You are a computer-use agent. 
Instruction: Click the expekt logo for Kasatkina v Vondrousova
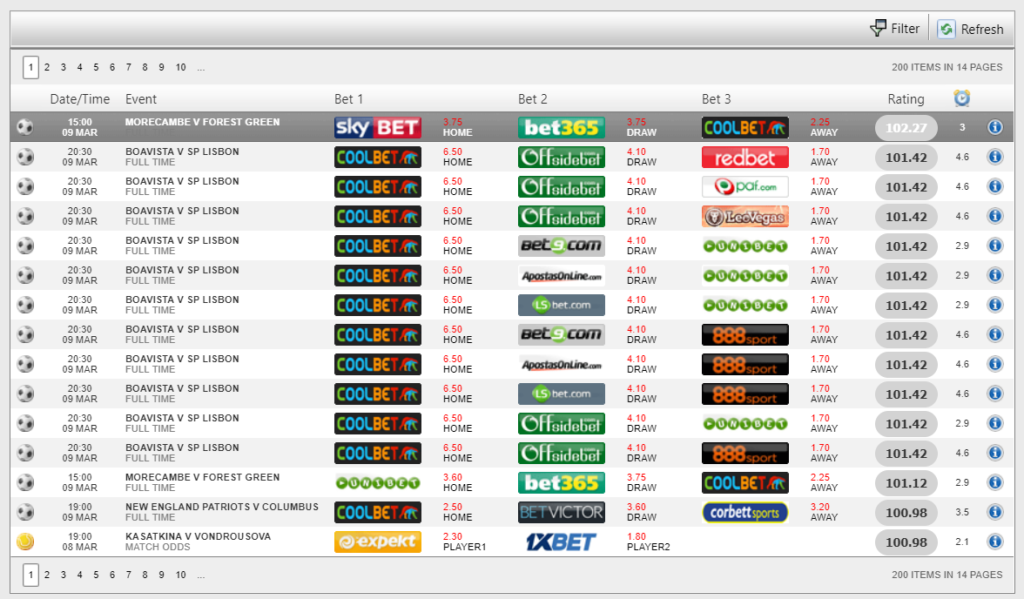(x=377, y=541)
